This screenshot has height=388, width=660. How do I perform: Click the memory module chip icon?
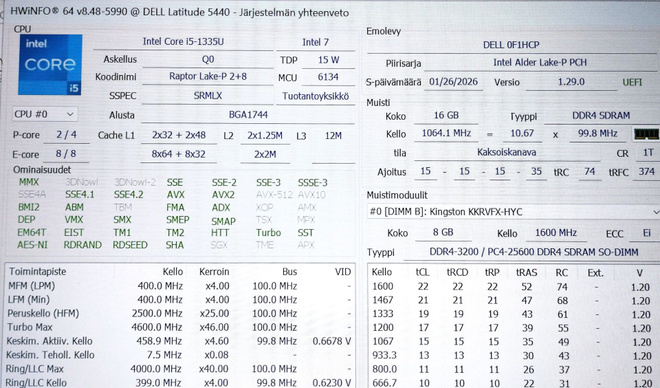[x=646, y=134]
